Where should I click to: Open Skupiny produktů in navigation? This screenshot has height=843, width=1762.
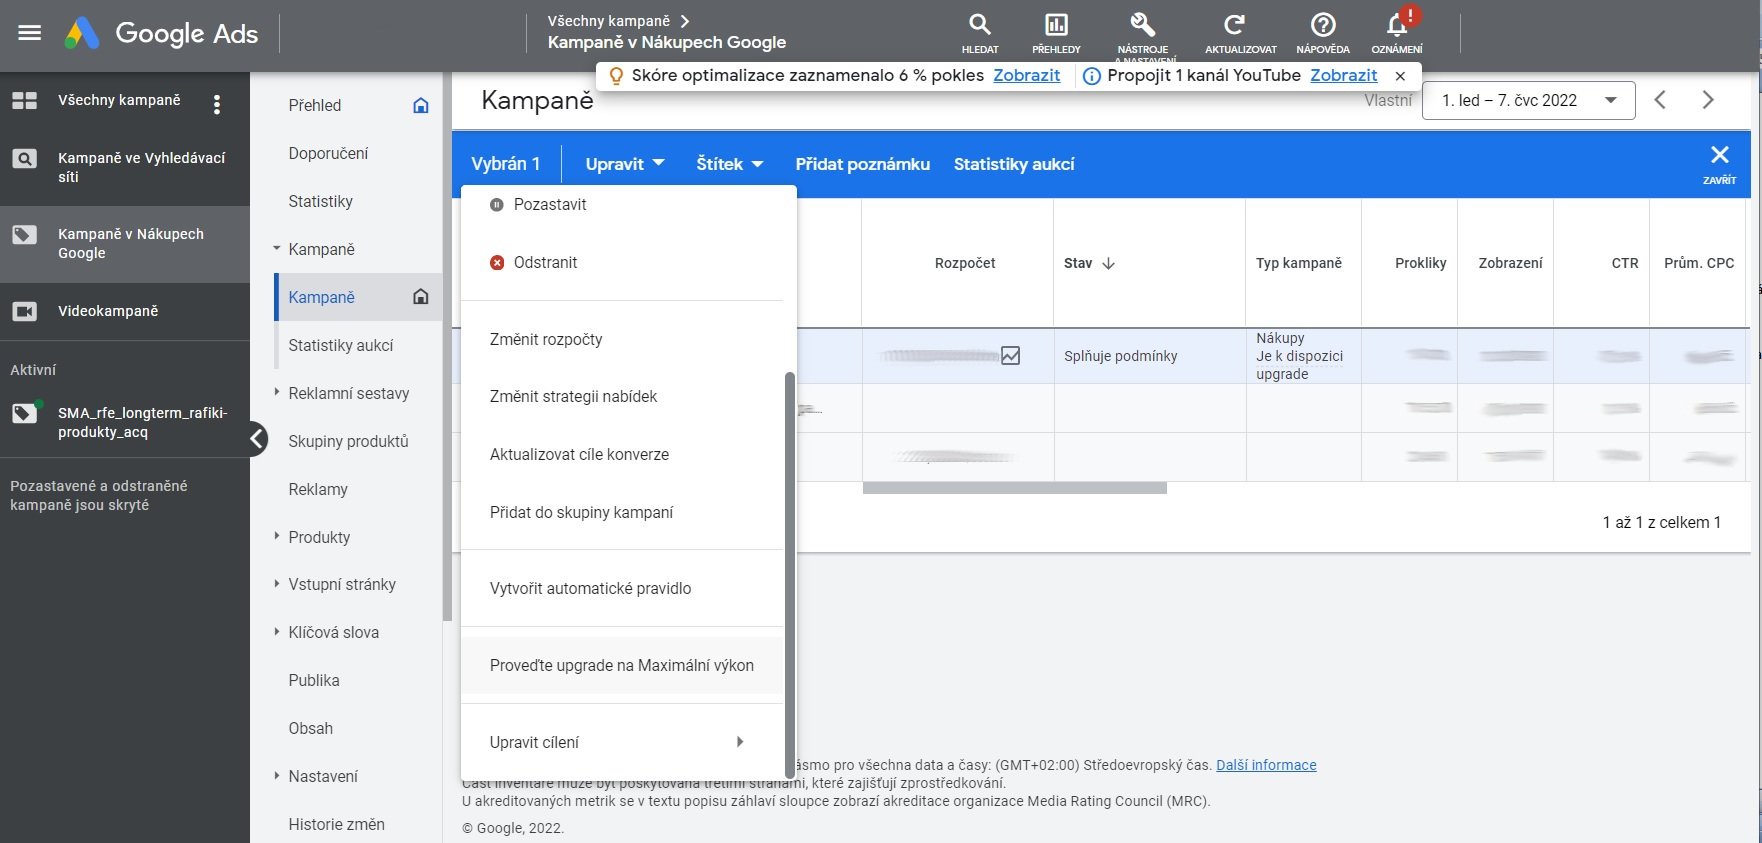click(x=348, y=441)
